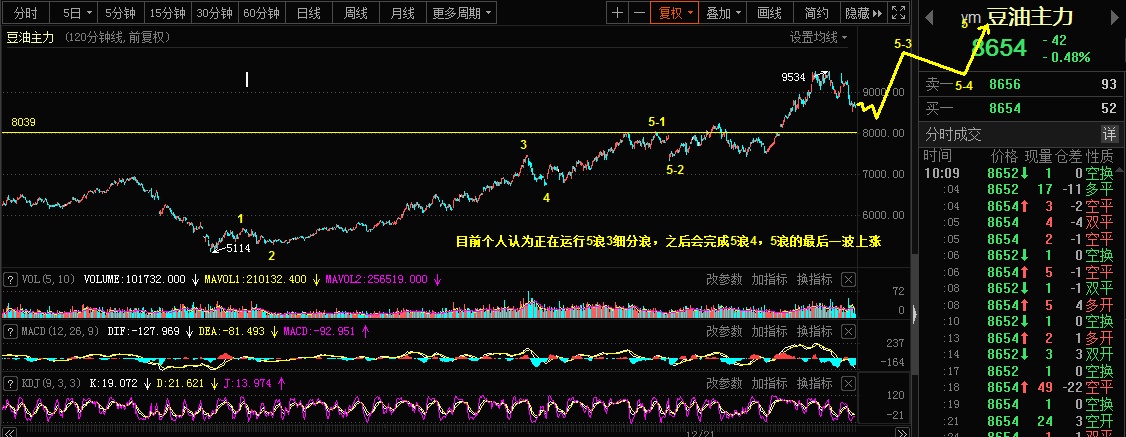Screen dimensions: 1126x437
Task: Click the 8039 horizontal line label
Action: click(x=24, y=123)
